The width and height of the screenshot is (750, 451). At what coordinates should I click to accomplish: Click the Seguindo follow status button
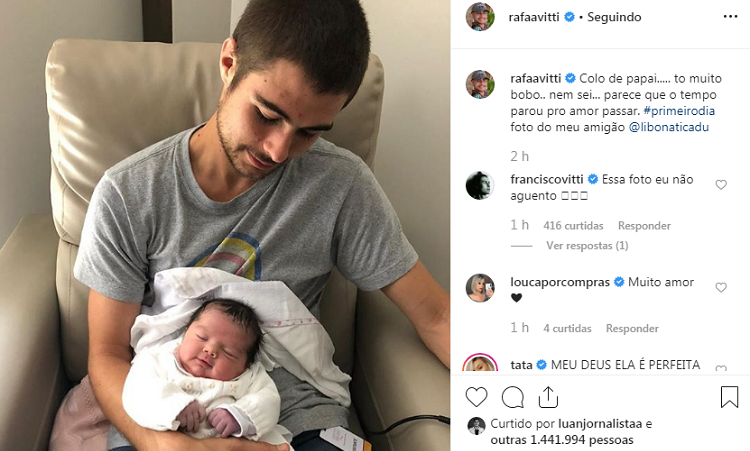tap(614, 17)
